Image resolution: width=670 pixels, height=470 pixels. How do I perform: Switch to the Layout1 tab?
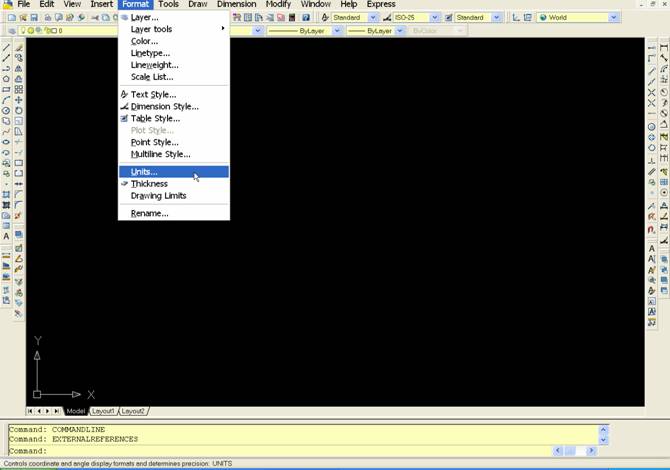pyautogui.click(x=103, y=411)
